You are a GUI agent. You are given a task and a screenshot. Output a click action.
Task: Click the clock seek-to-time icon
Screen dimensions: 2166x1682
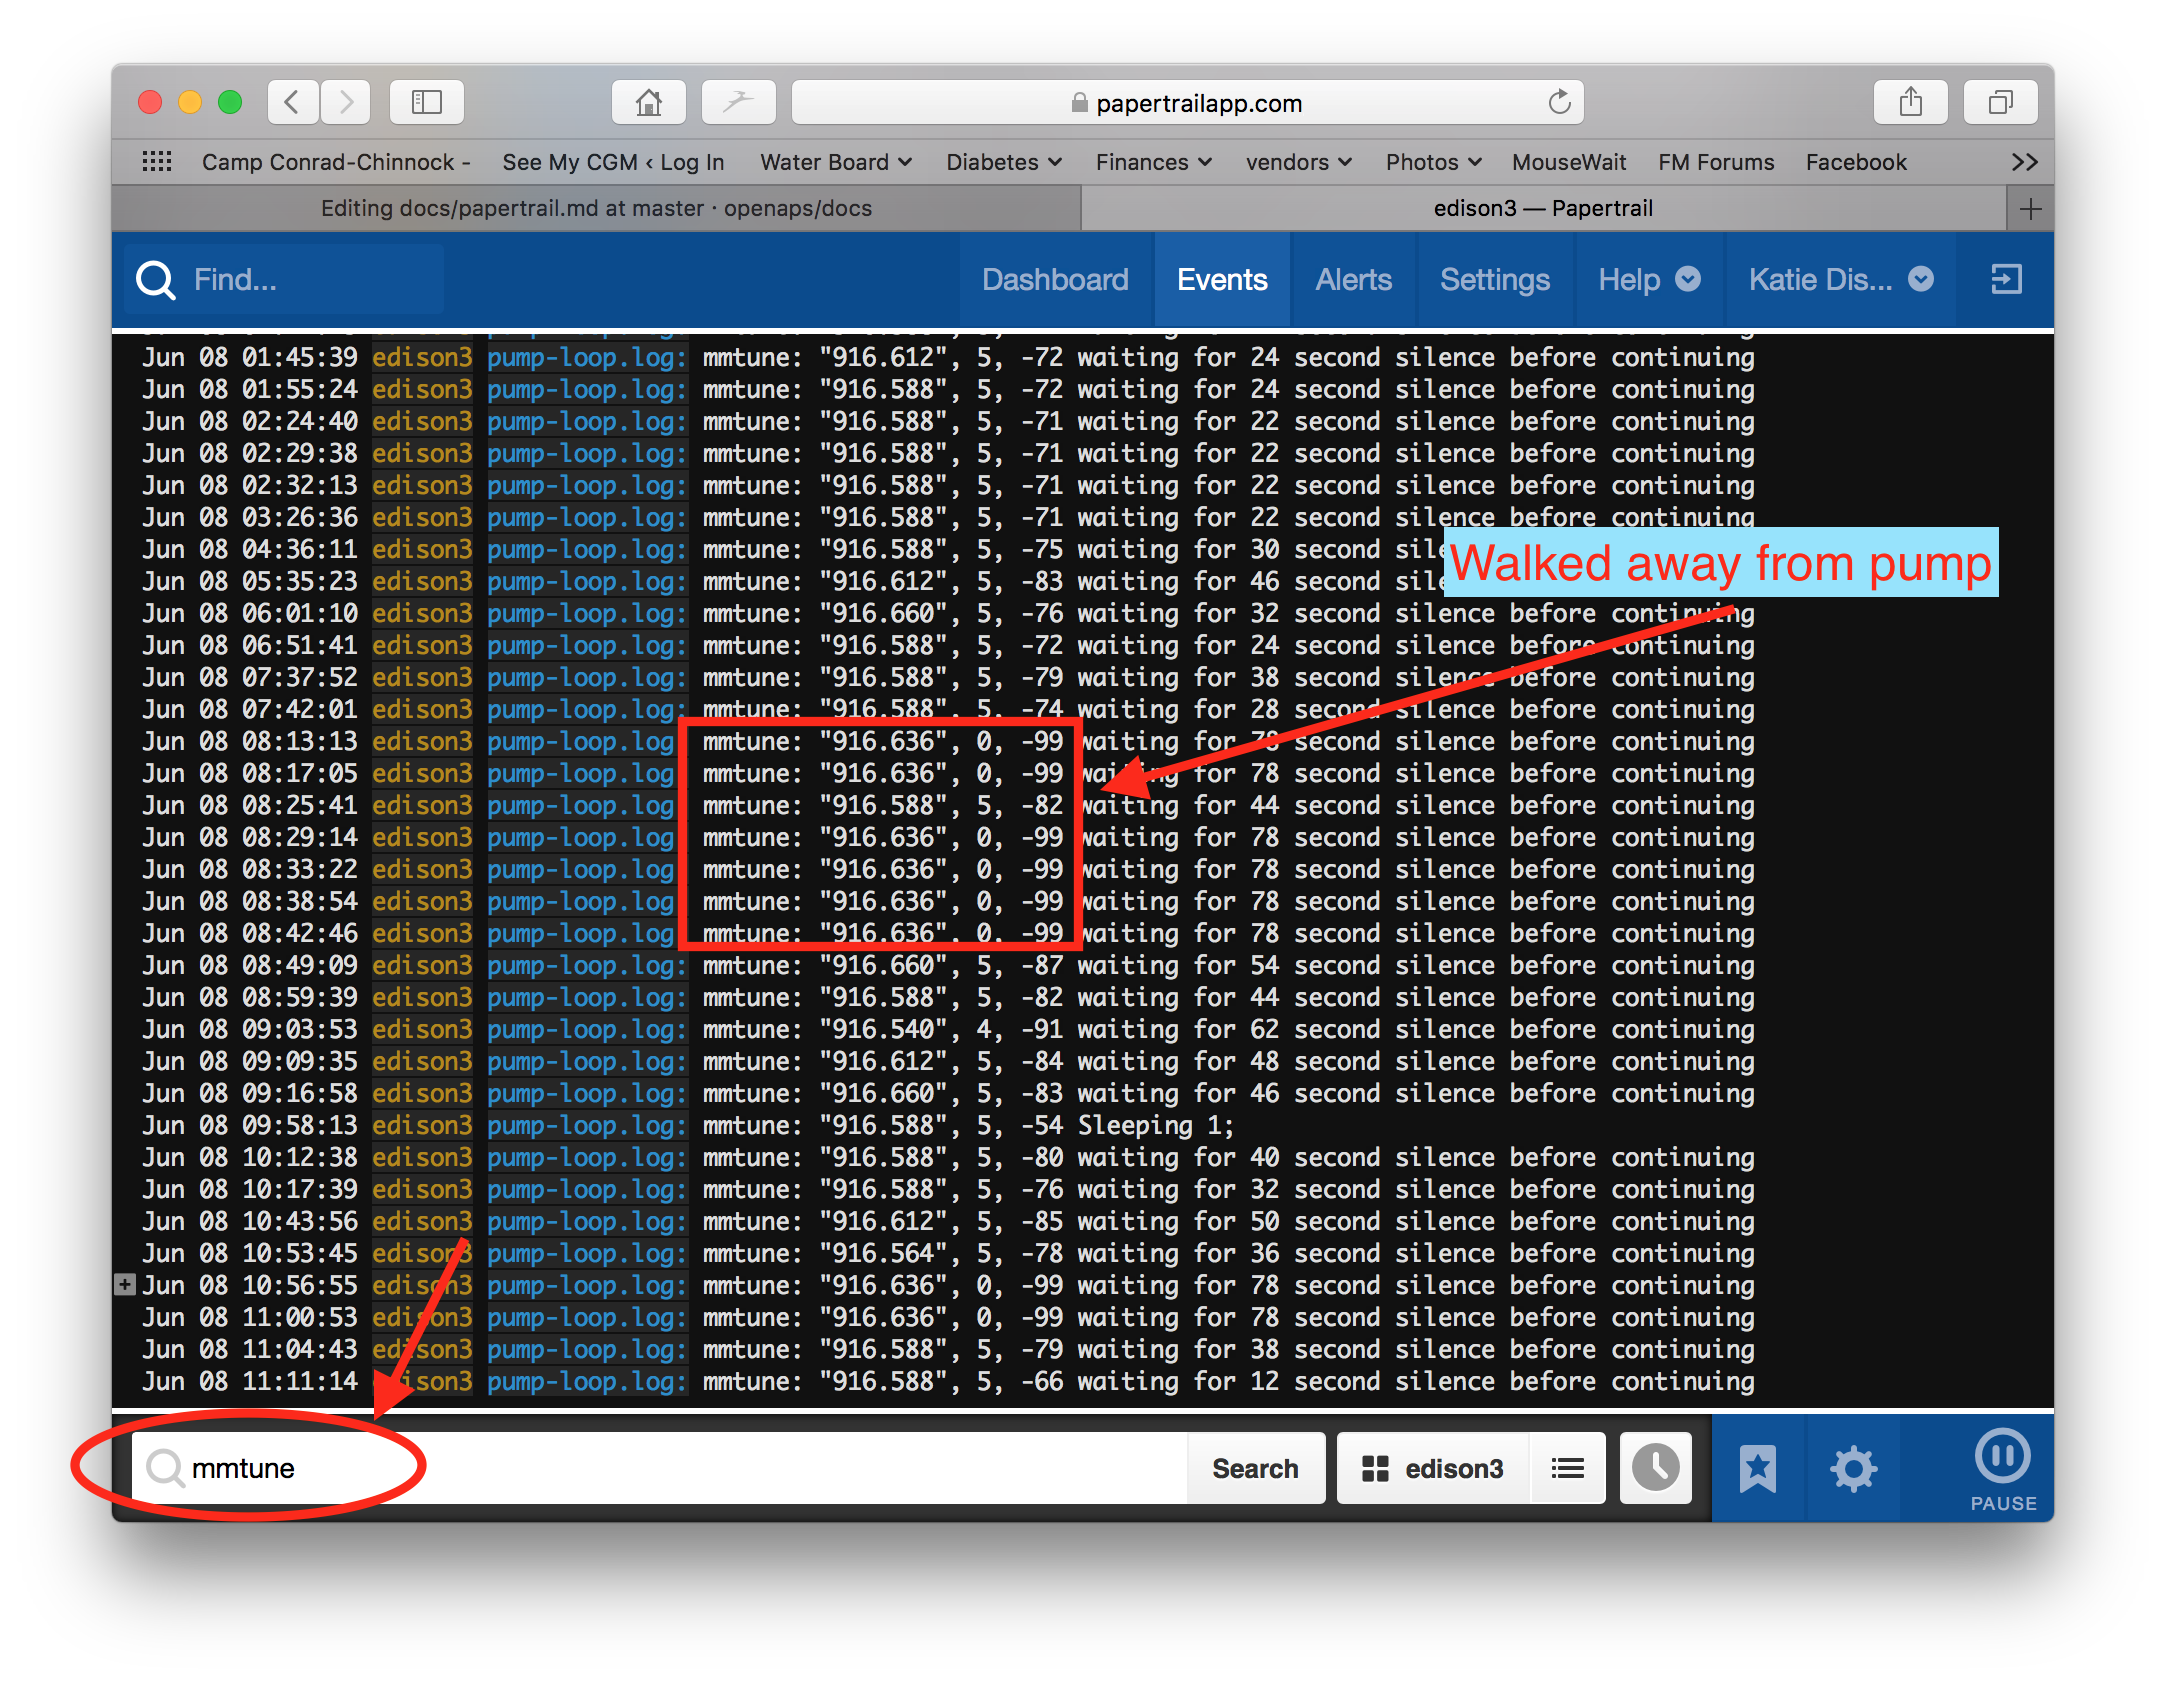[1655, 1467]
